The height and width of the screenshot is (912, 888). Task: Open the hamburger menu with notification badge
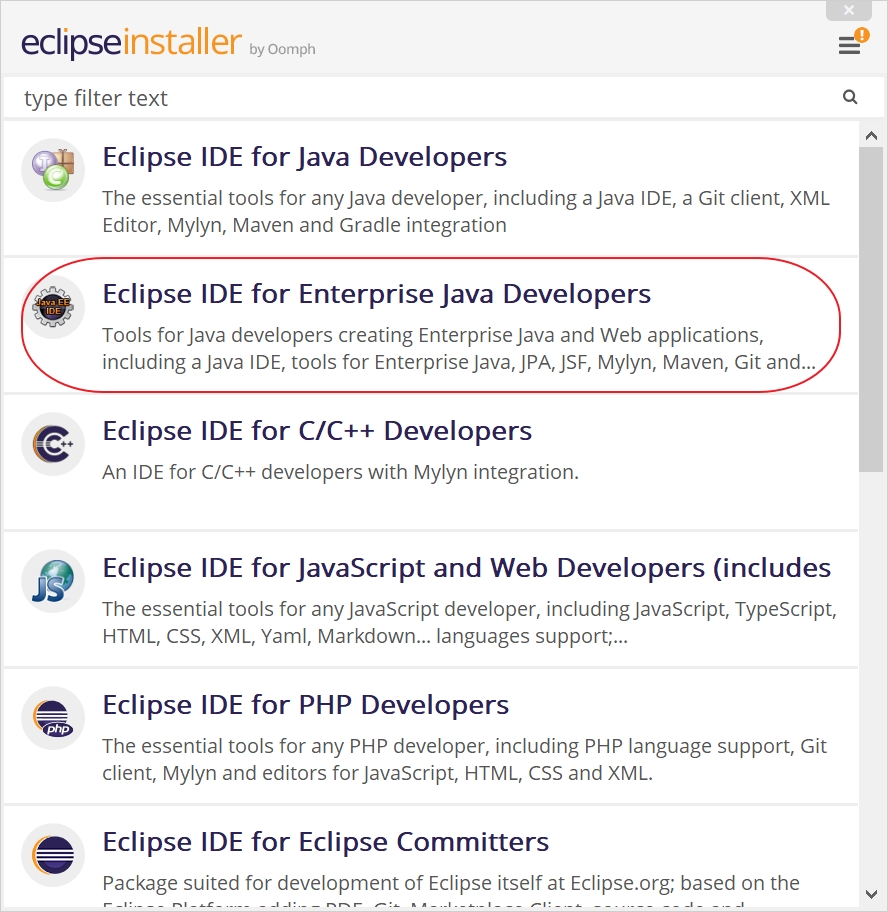[x=853, y=42]
